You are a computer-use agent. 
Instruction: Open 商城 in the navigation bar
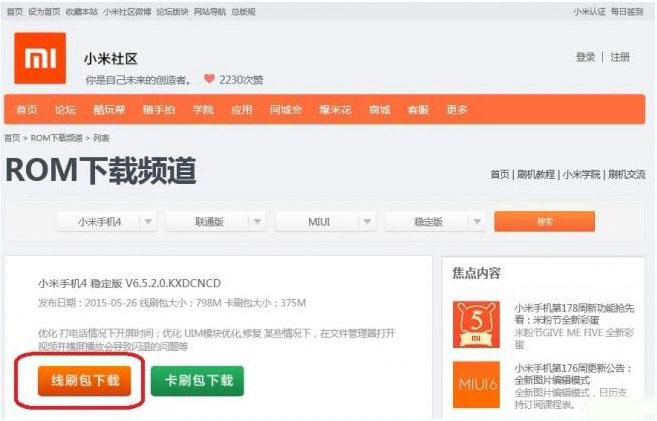coord(380,110)
